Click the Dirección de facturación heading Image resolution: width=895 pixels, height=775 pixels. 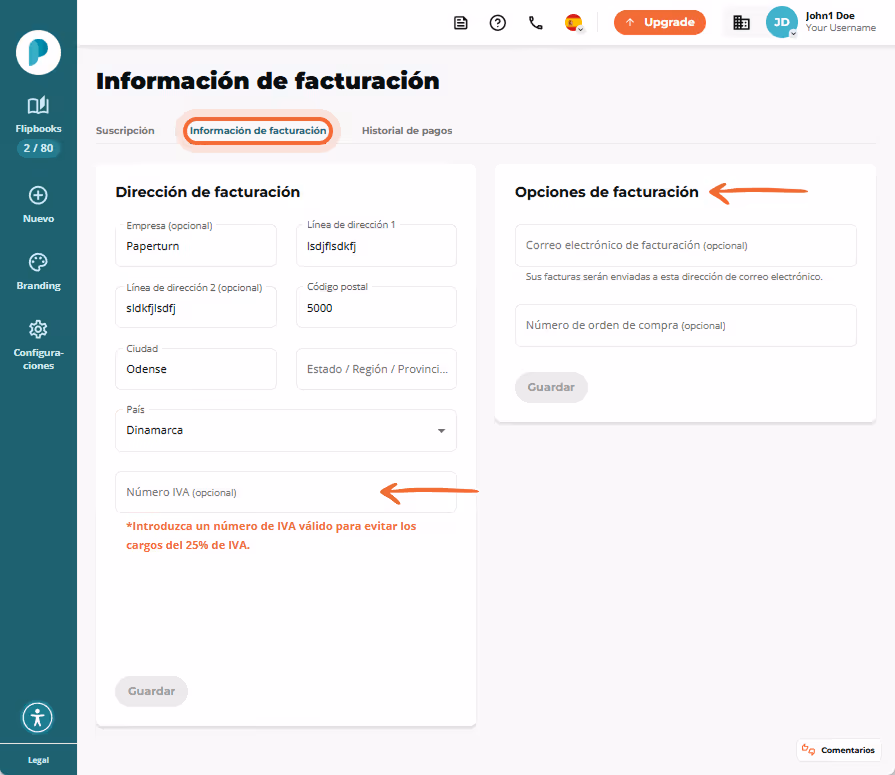[208, 192]
